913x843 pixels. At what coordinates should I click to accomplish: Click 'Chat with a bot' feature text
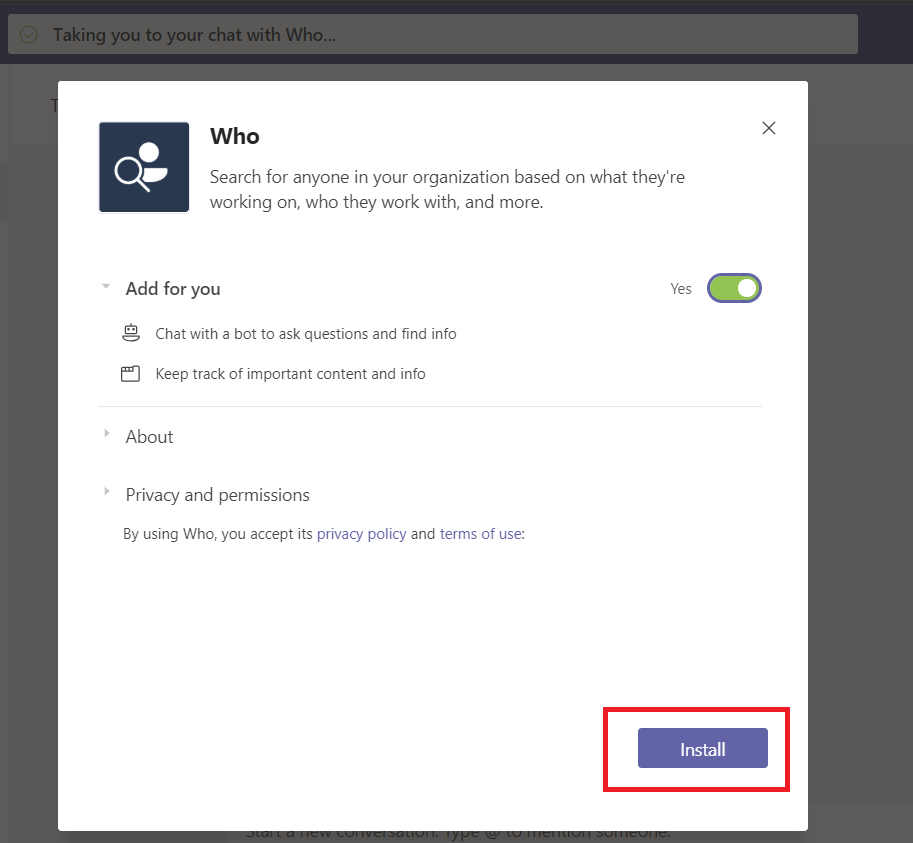tap(306, 334)
